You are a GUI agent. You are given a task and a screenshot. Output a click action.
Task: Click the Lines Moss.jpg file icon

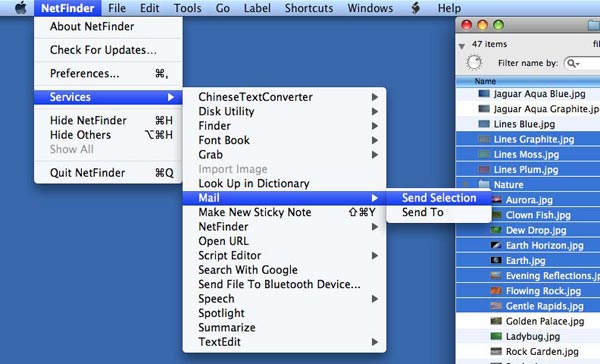coord(484,155)
